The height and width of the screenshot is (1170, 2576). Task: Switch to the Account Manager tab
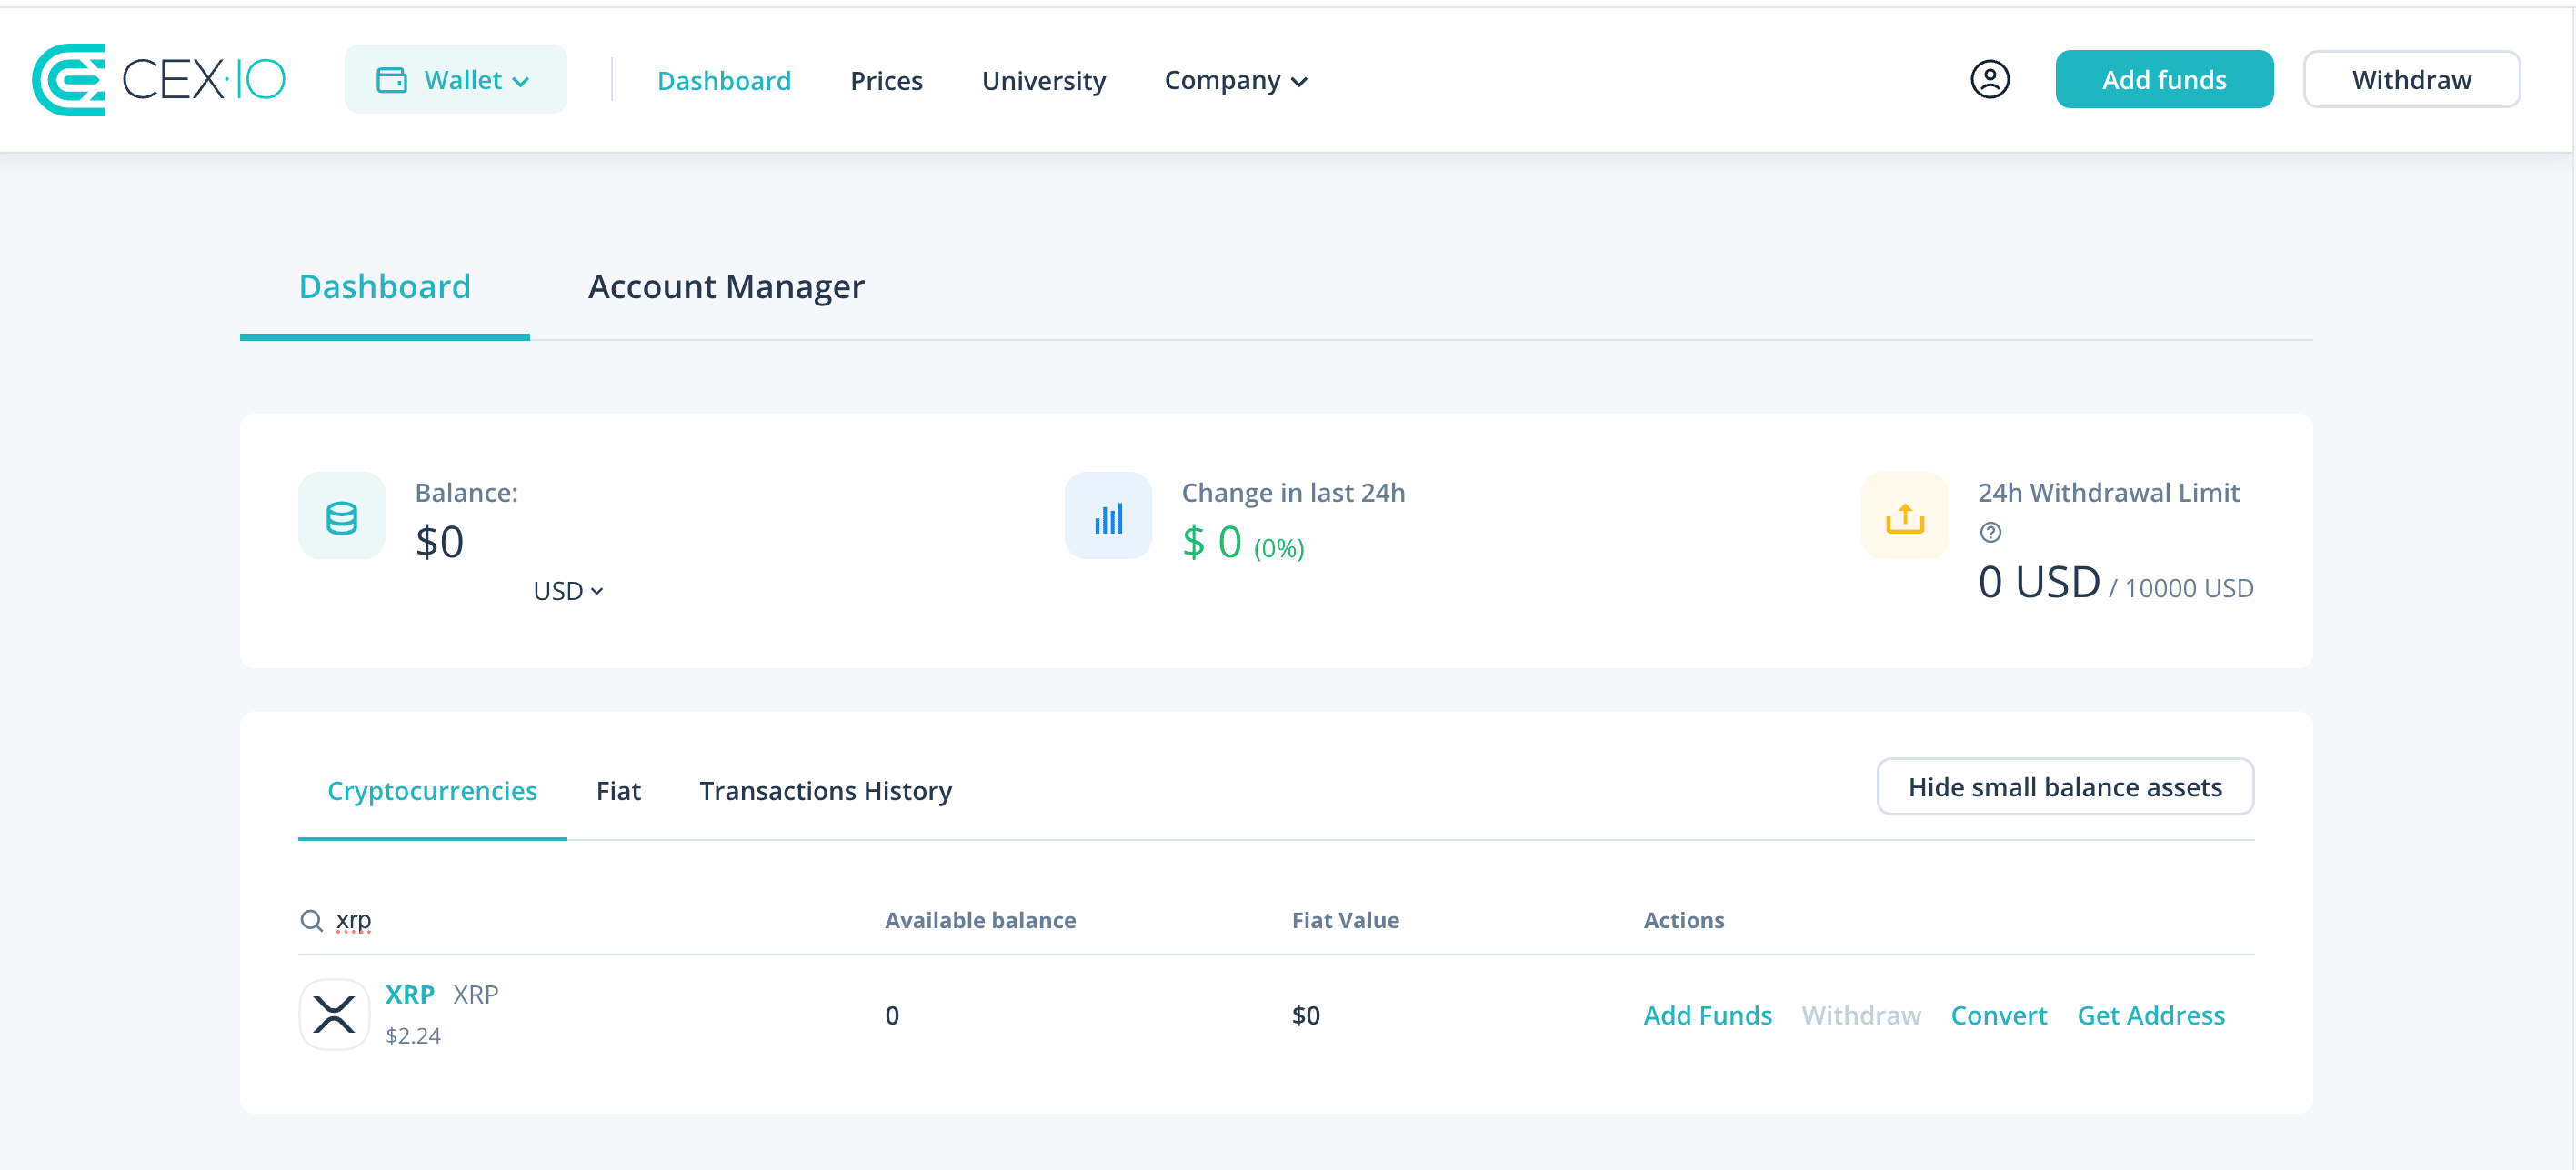(726, 287)
